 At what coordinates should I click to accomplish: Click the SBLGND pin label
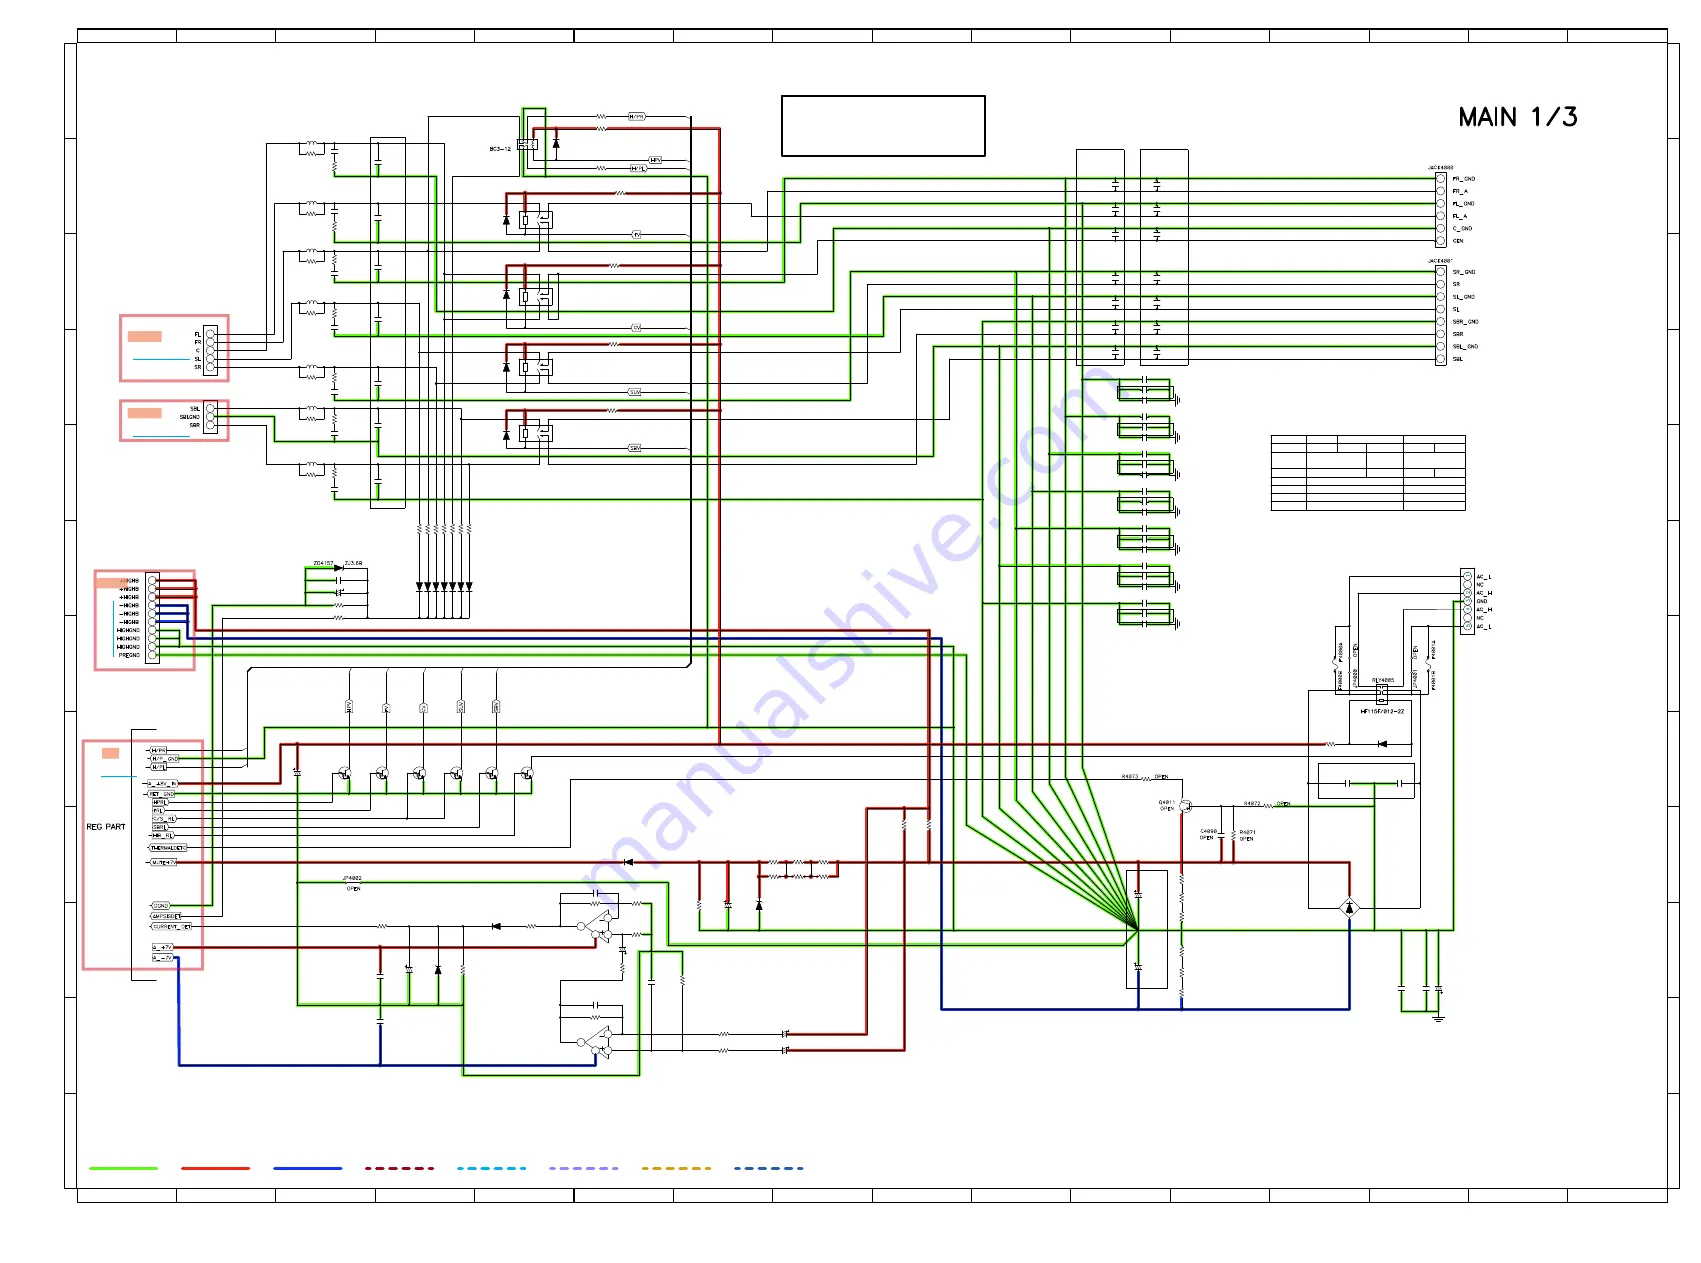click(189, 417)
